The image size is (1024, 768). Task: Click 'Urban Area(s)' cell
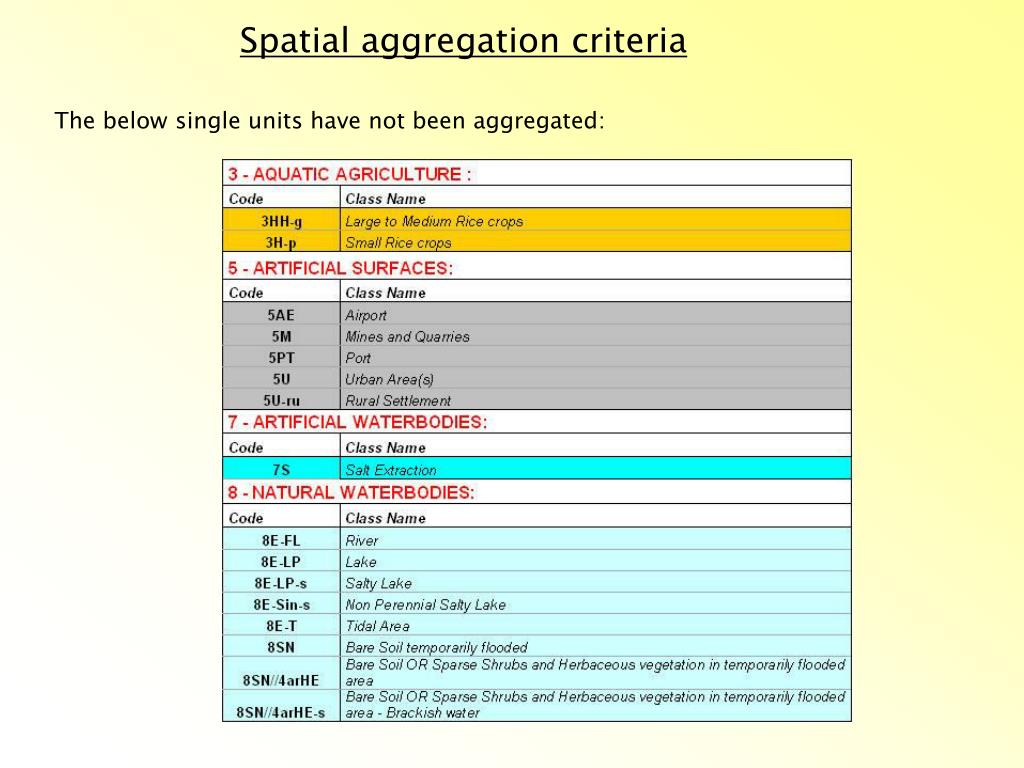[596, 379]
